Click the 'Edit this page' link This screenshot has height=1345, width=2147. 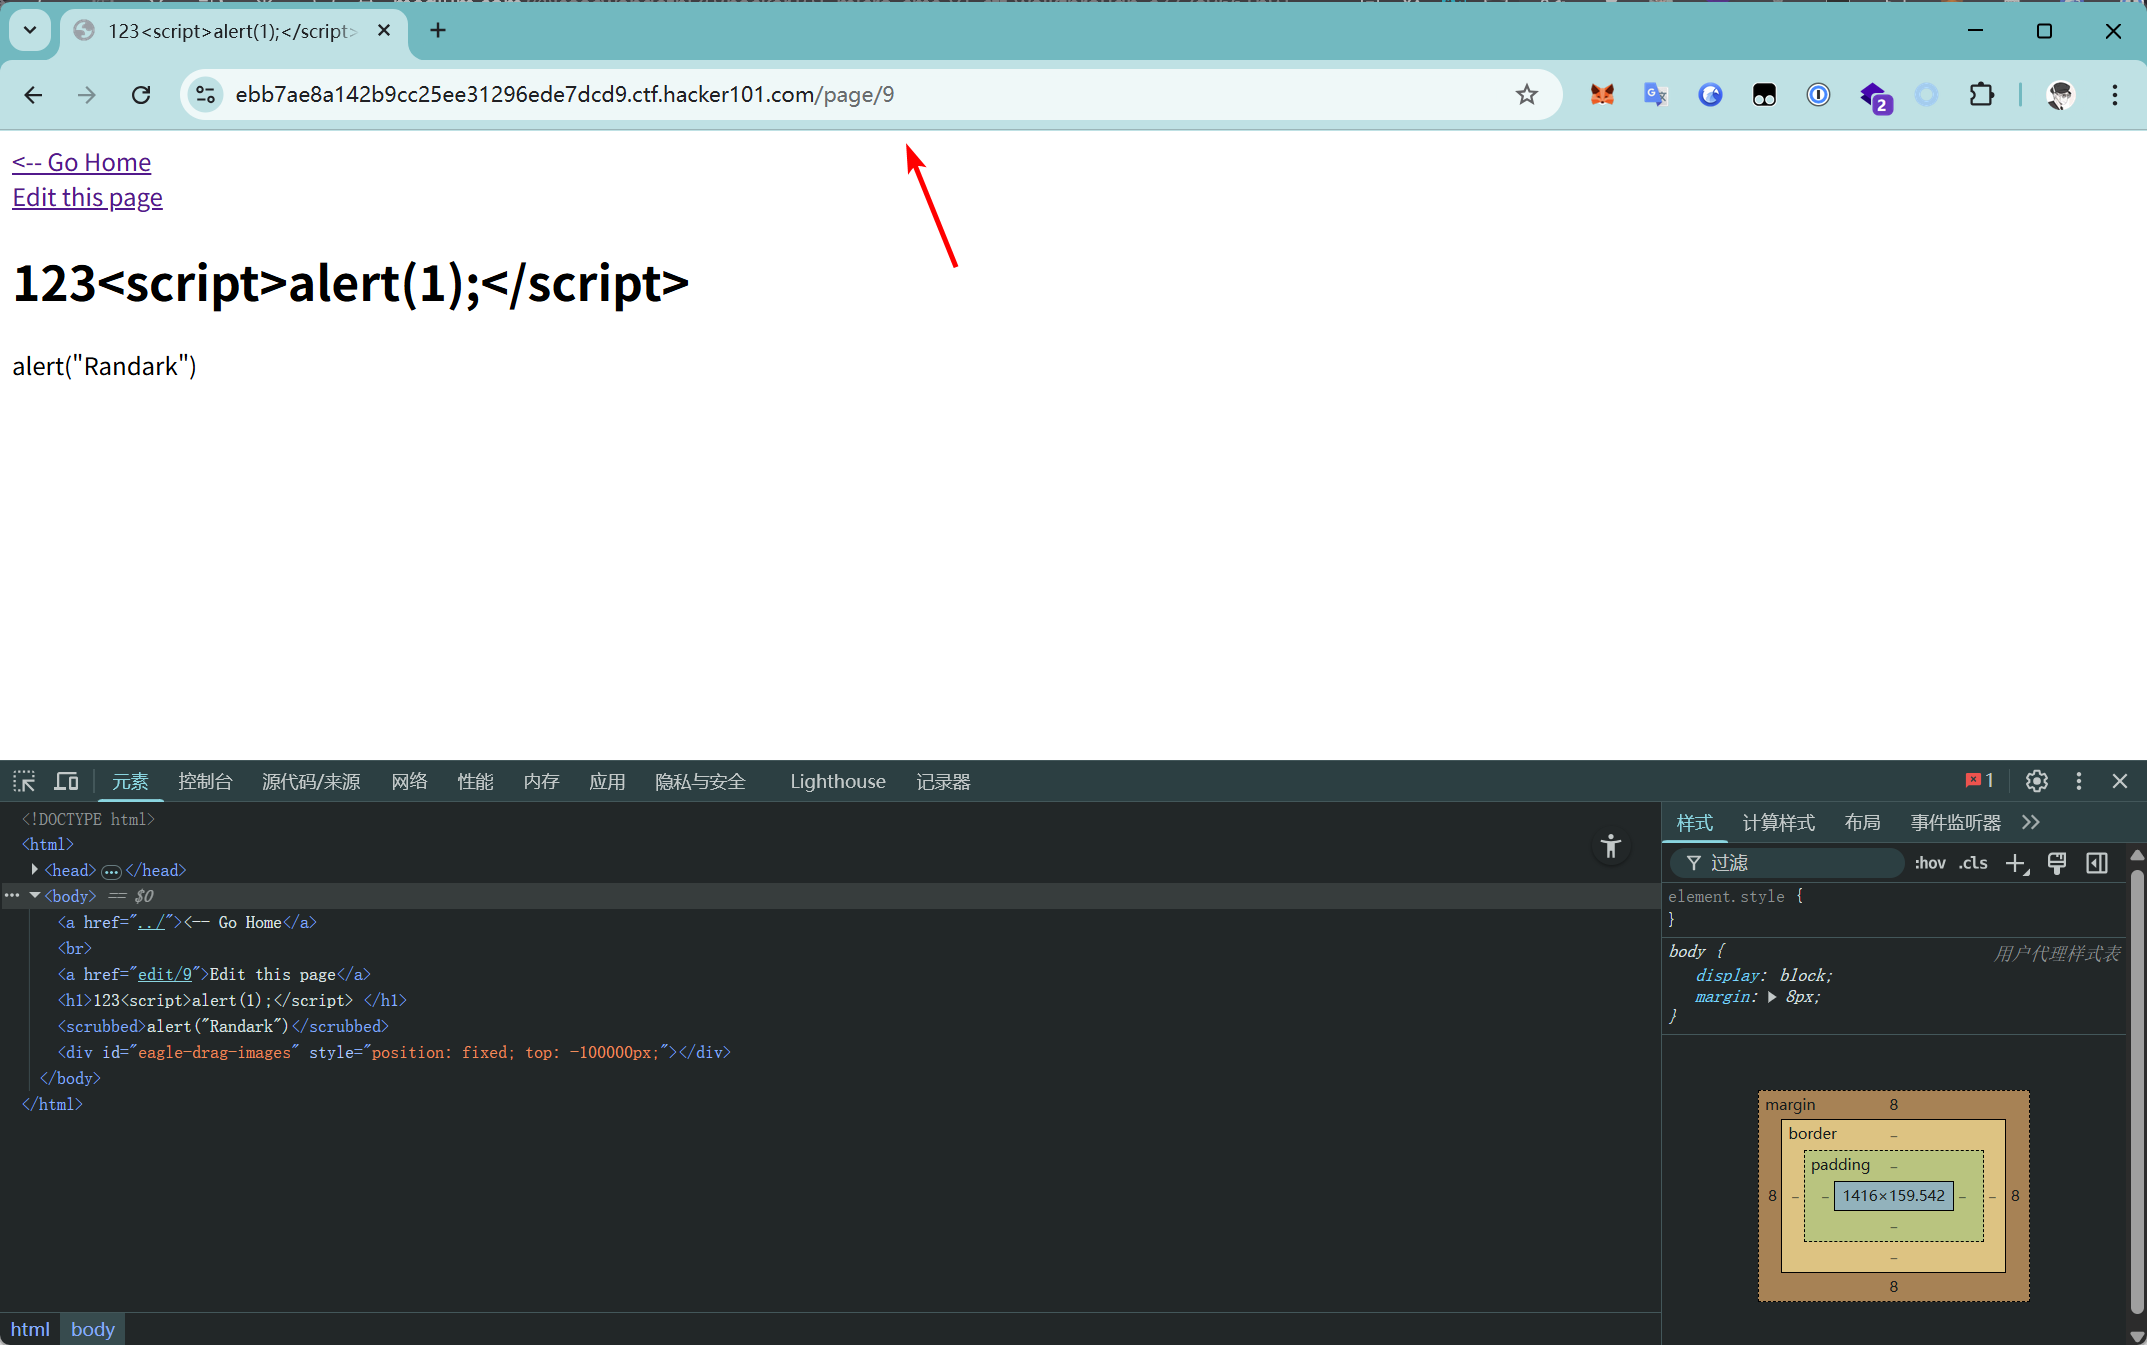click(87, 198)
